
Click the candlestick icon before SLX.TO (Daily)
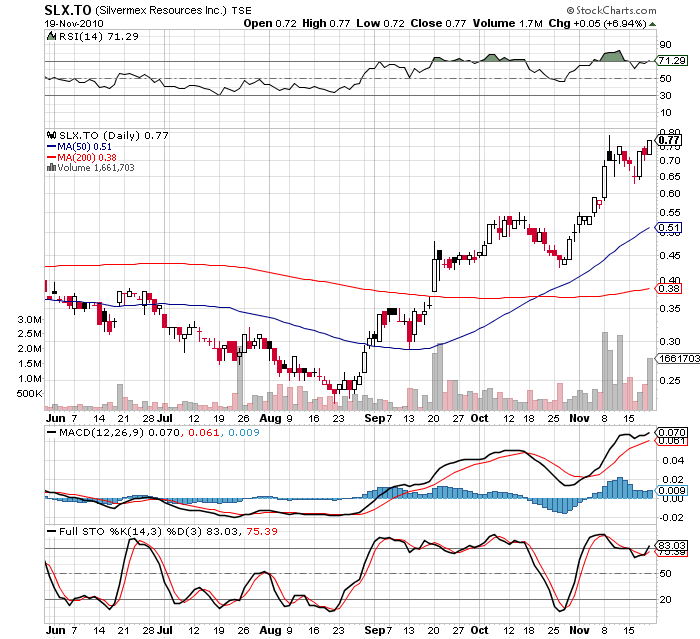51,135
